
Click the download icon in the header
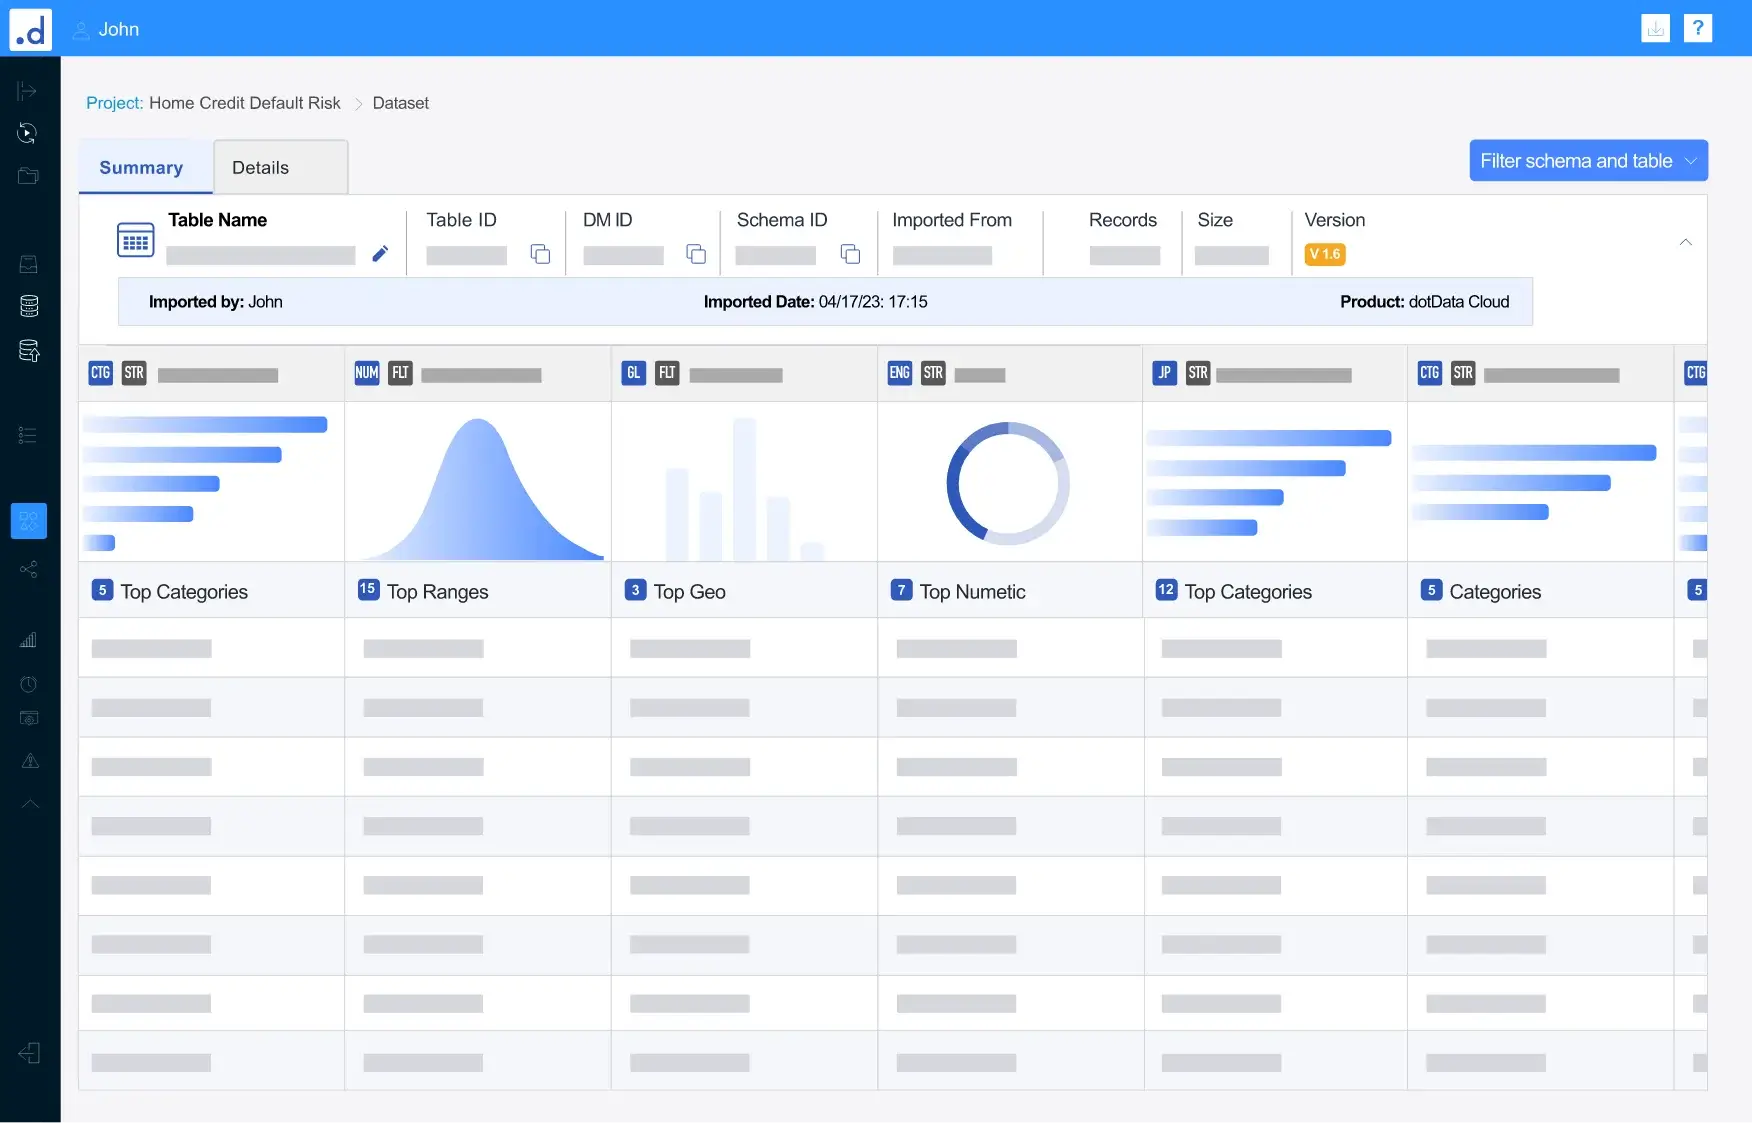click(x=1656, y=28)
